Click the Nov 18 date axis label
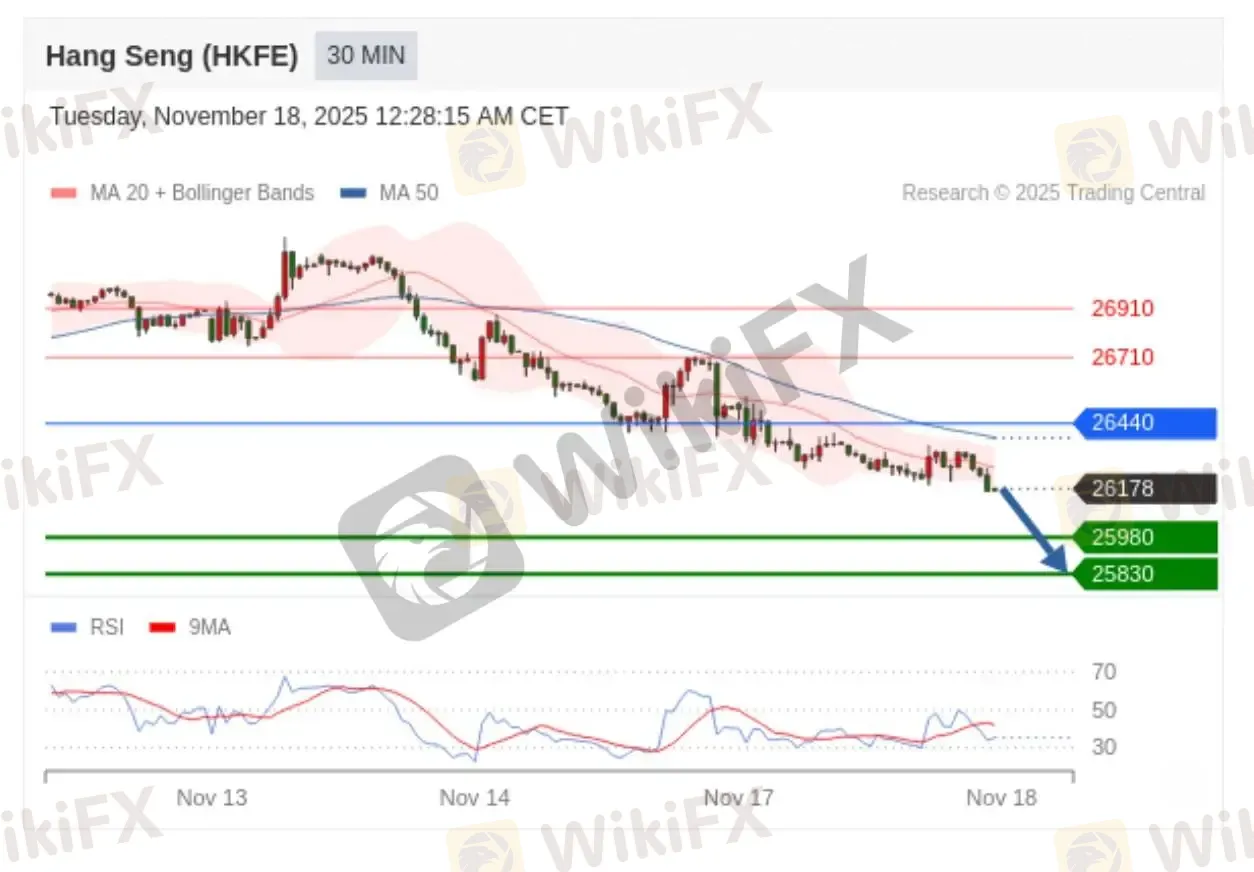This screenshot has width=1254, height=872. (x=1001, y=798)
